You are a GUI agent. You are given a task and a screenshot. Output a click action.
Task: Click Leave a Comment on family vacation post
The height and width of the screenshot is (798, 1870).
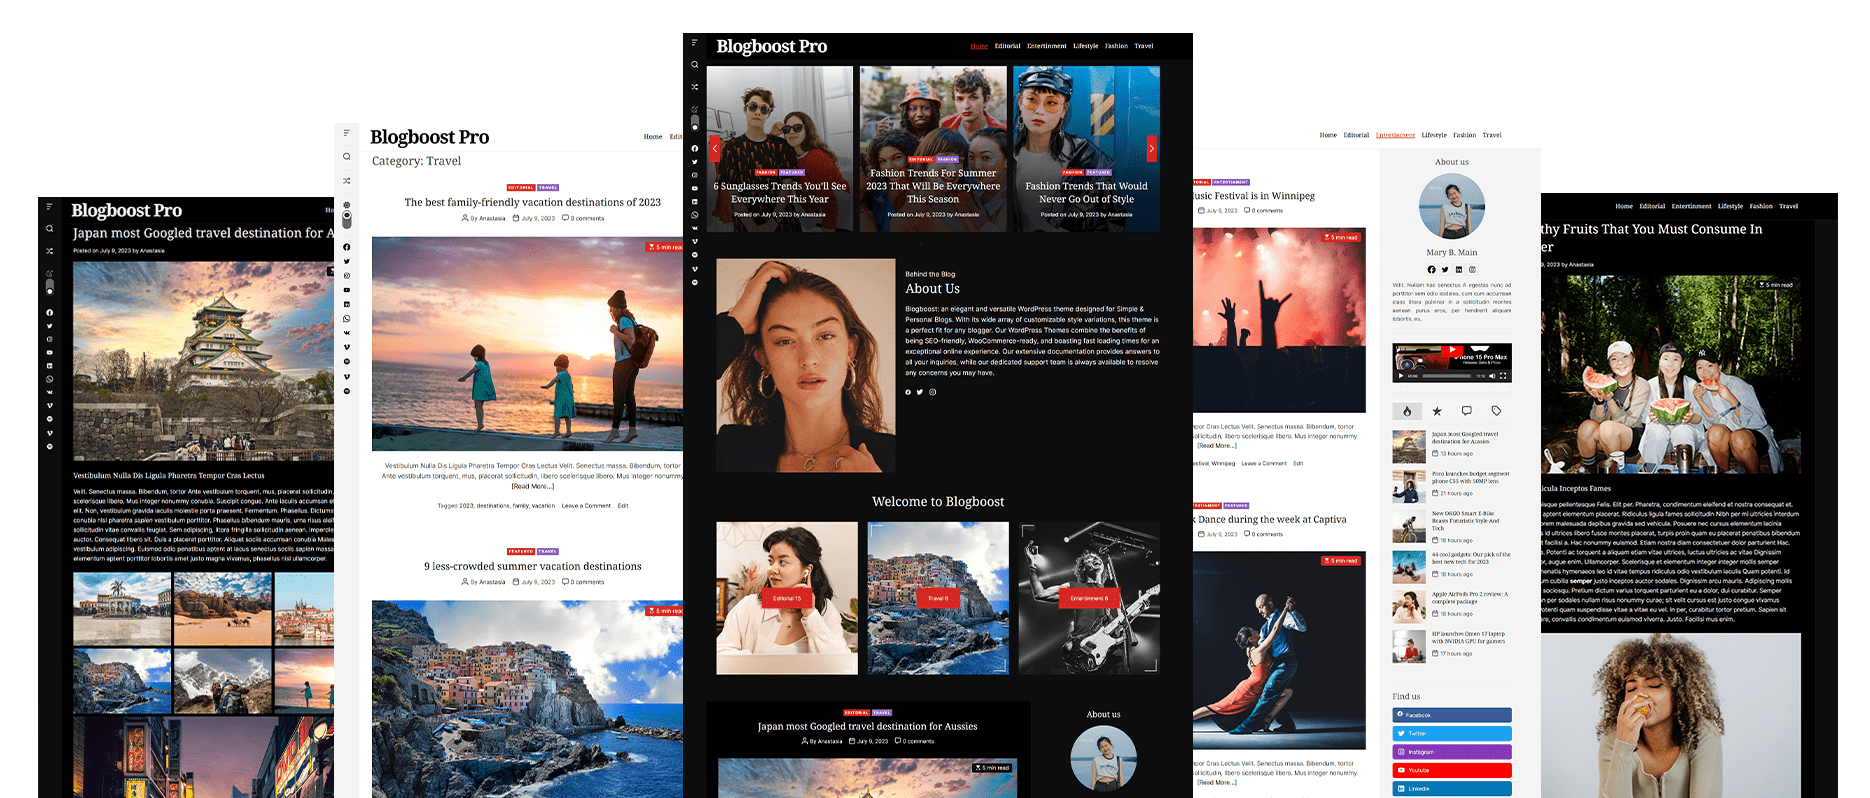pos(586,506)
